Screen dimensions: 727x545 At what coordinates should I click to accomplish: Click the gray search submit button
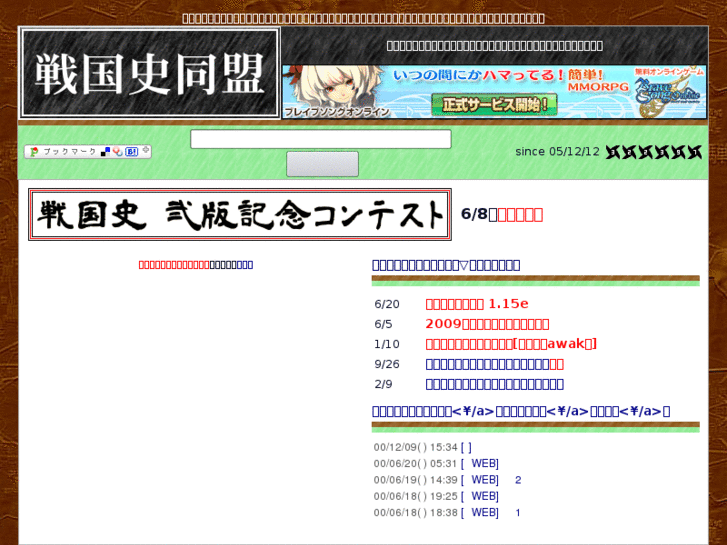[322, 164]
